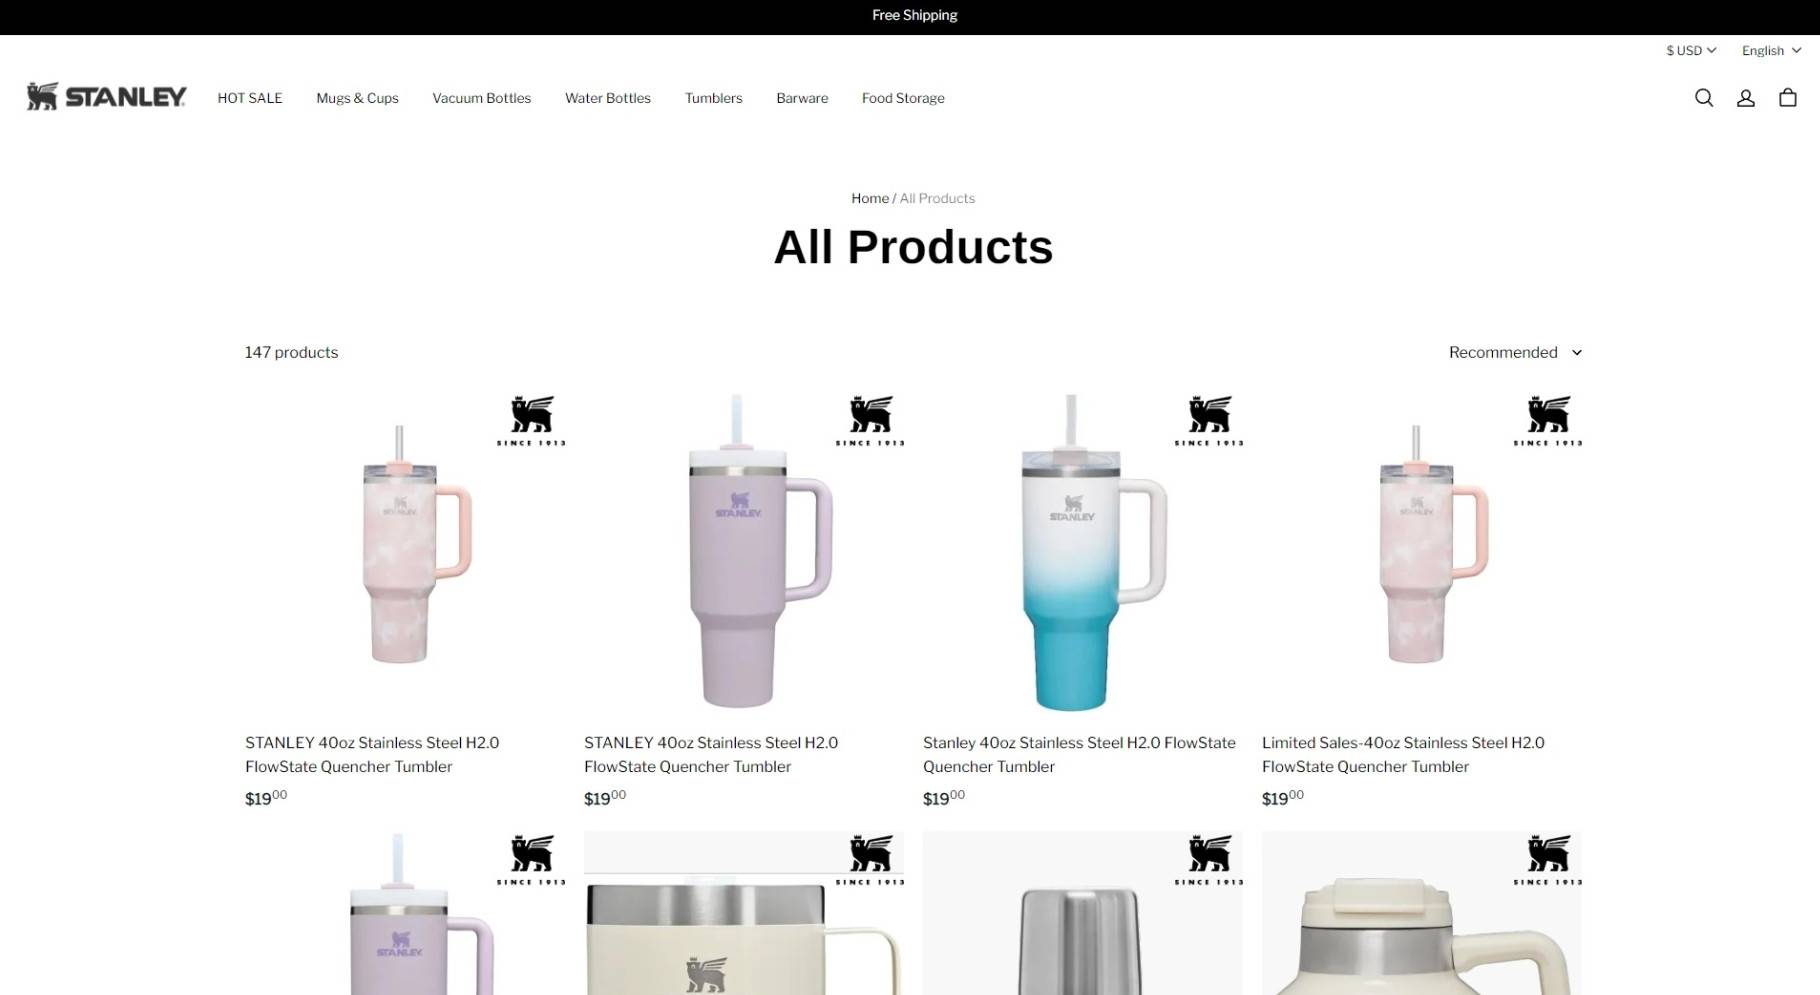1820x995 pixels.
Task: Open the Limited Sales-40oz tumbler title link
Action: 1403,754
